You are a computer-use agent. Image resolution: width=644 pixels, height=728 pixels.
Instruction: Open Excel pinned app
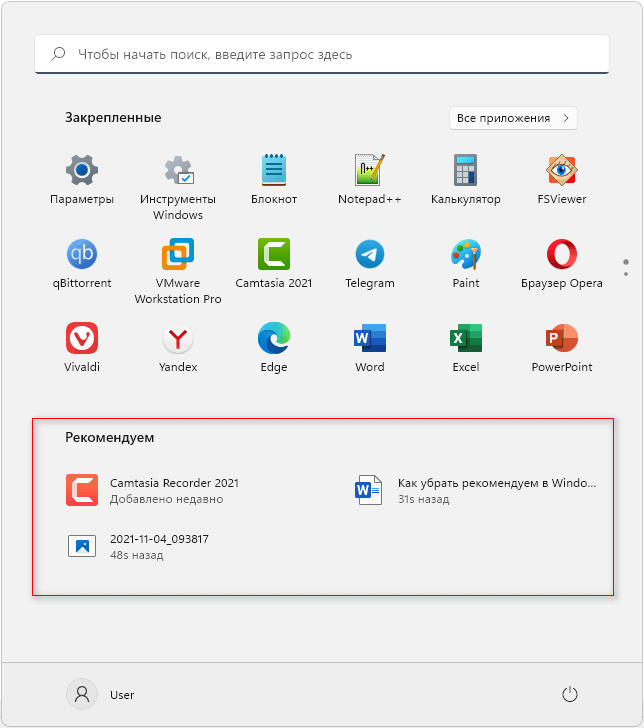466,348
